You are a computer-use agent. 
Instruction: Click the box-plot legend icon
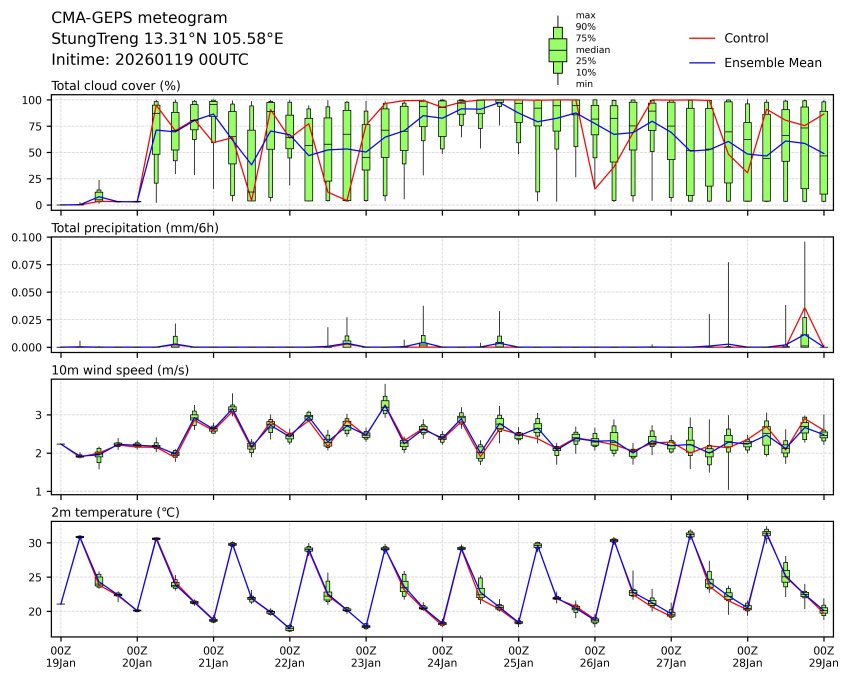point(557,49)
